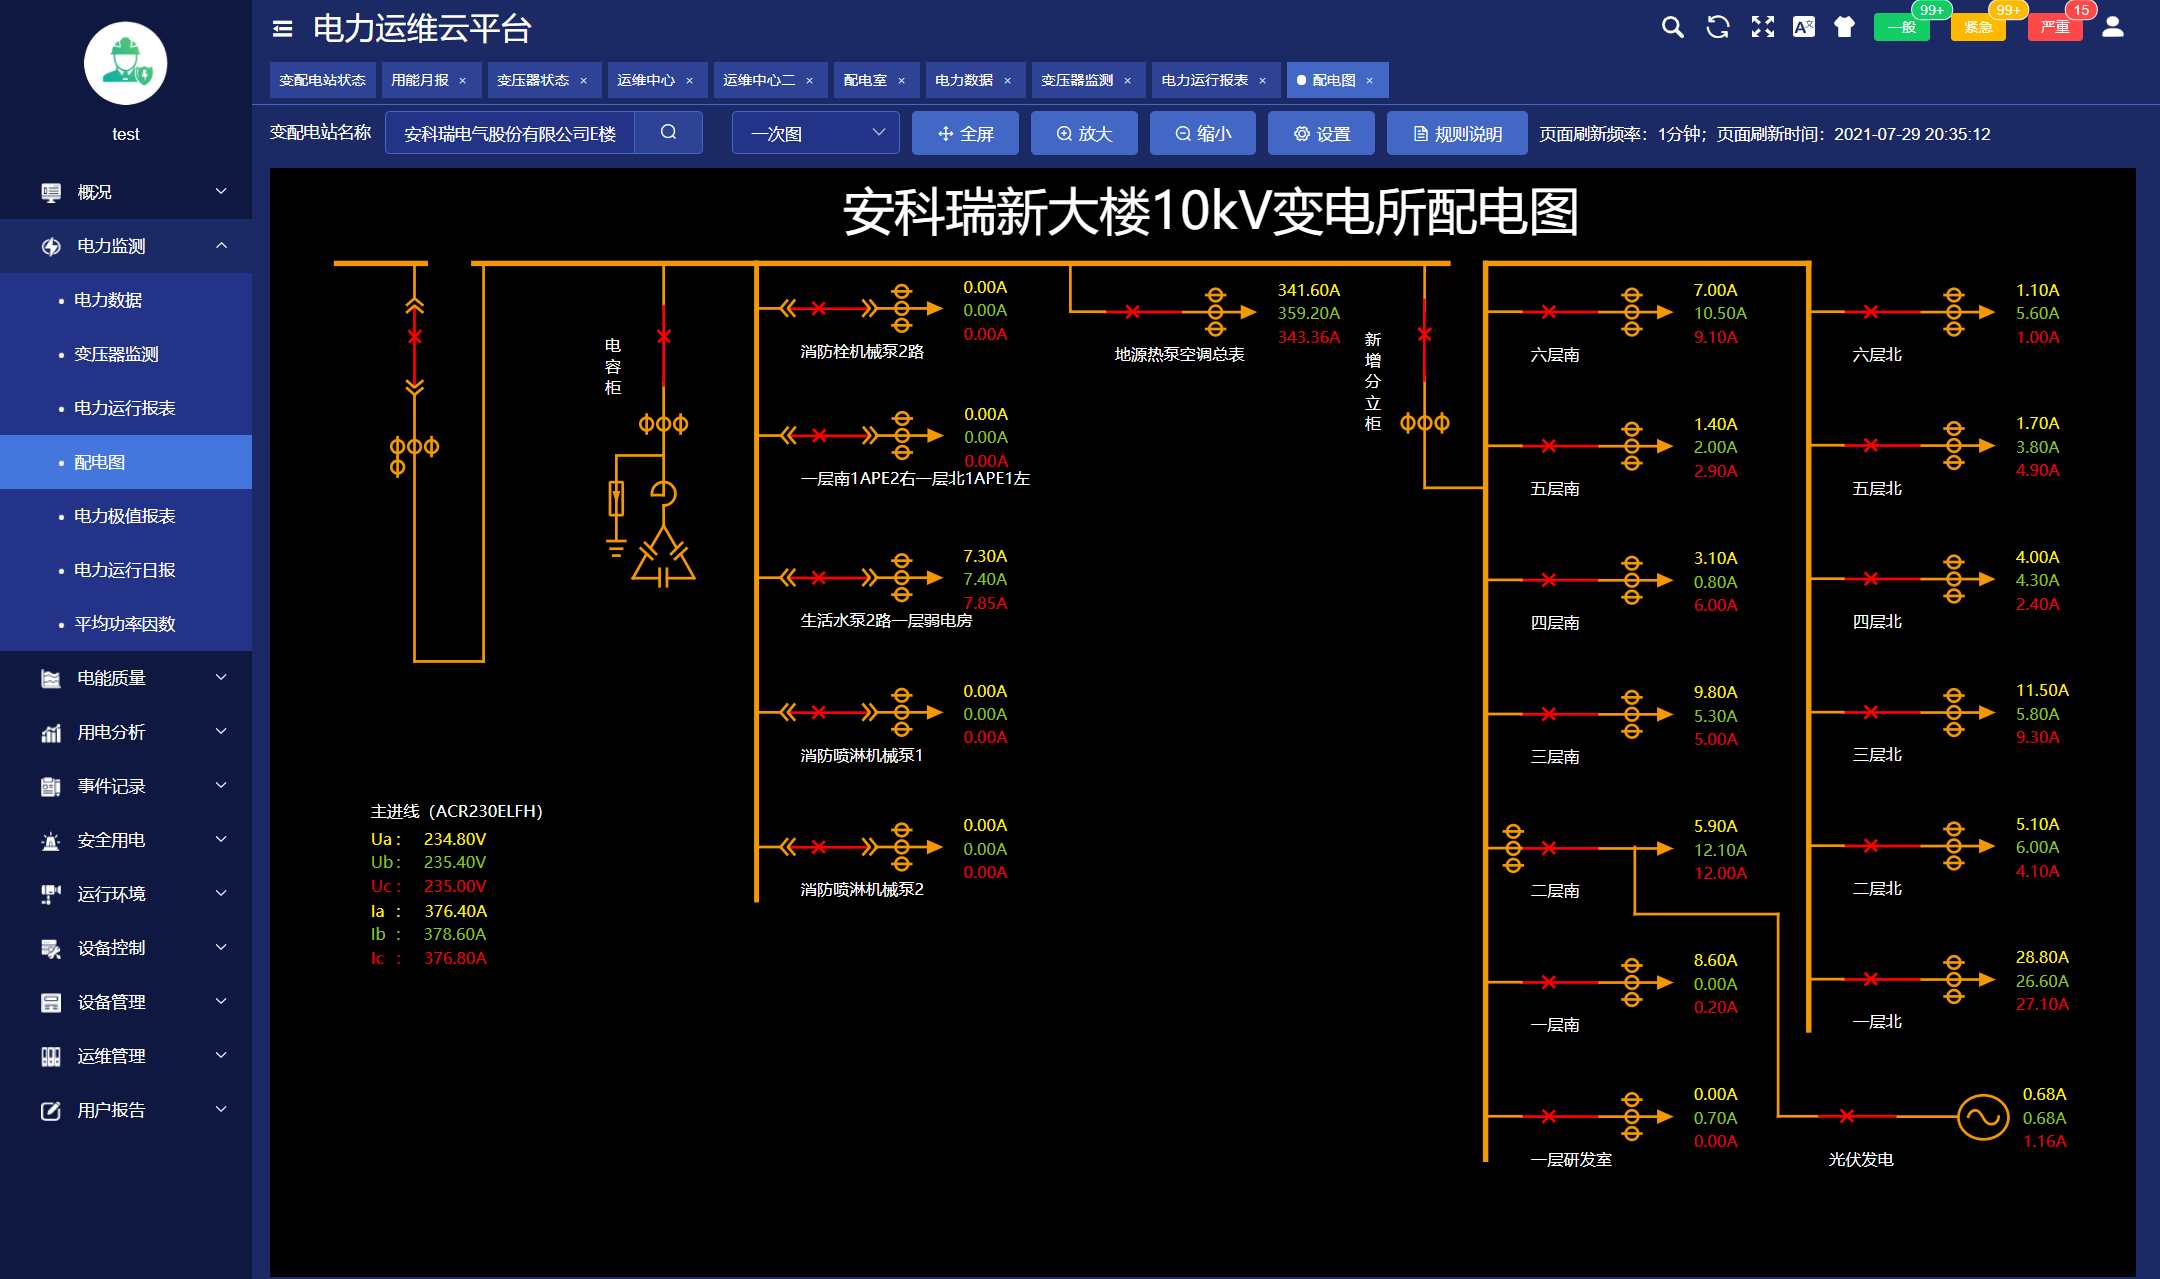
Task: Expand 用电分析 sidebar section
Action: (129, 732)
